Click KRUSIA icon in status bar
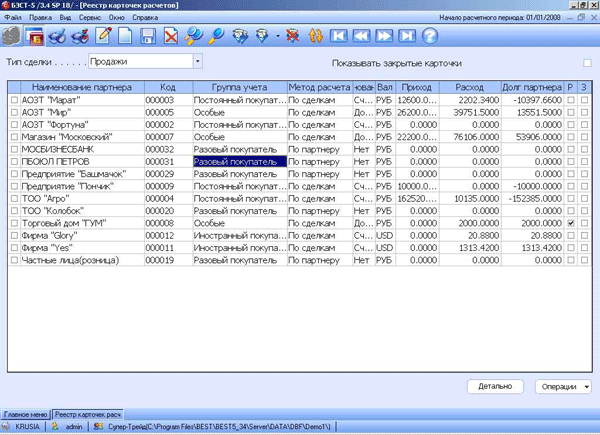Screen dimensions: 600x435 pos(6,426)
